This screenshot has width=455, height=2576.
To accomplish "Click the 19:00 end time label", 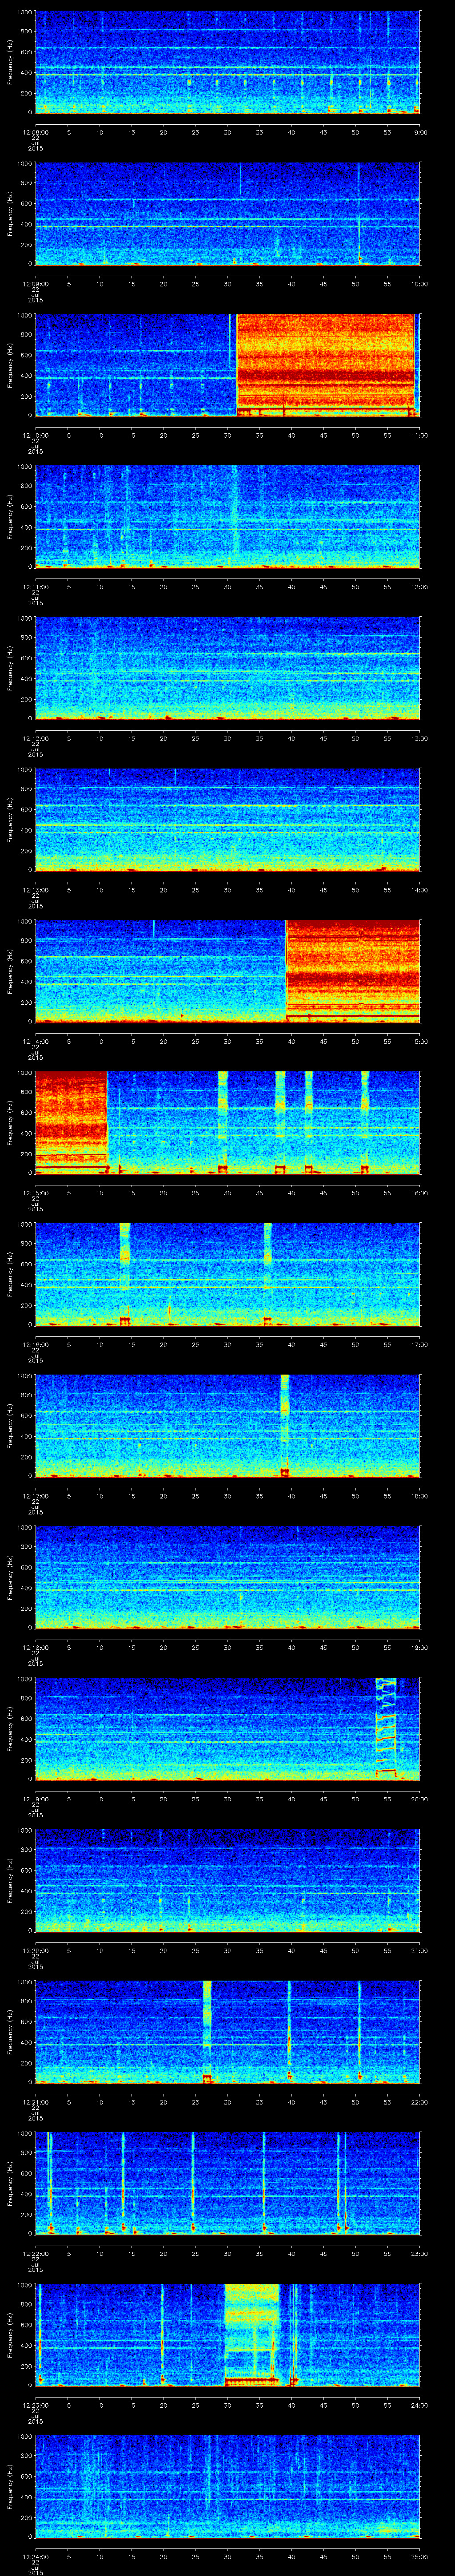I will point(420,1647).
